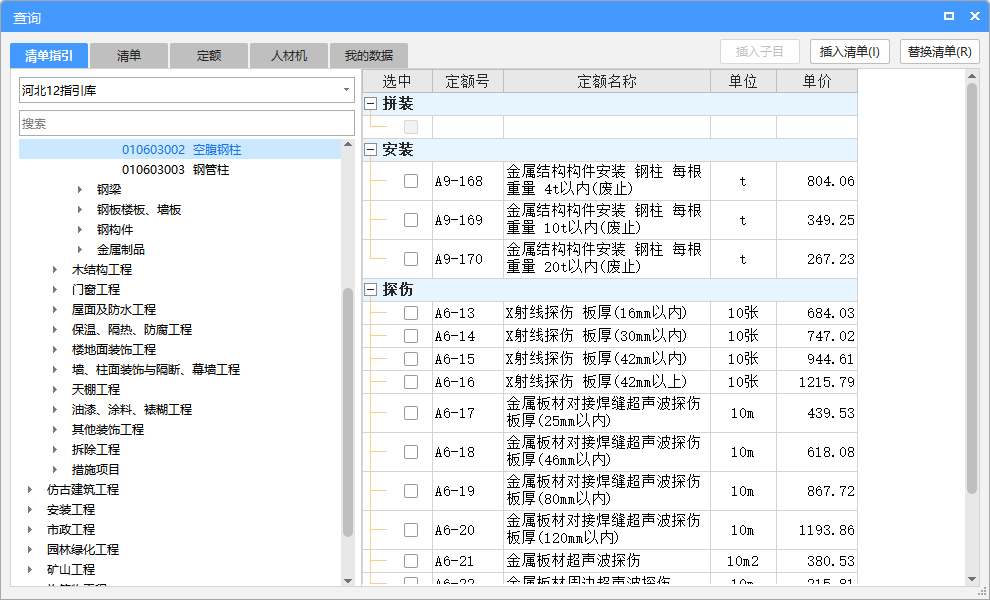Viewport: 990px width, 600px height.
Task: Check the box for A6-14
Action: 411,336
